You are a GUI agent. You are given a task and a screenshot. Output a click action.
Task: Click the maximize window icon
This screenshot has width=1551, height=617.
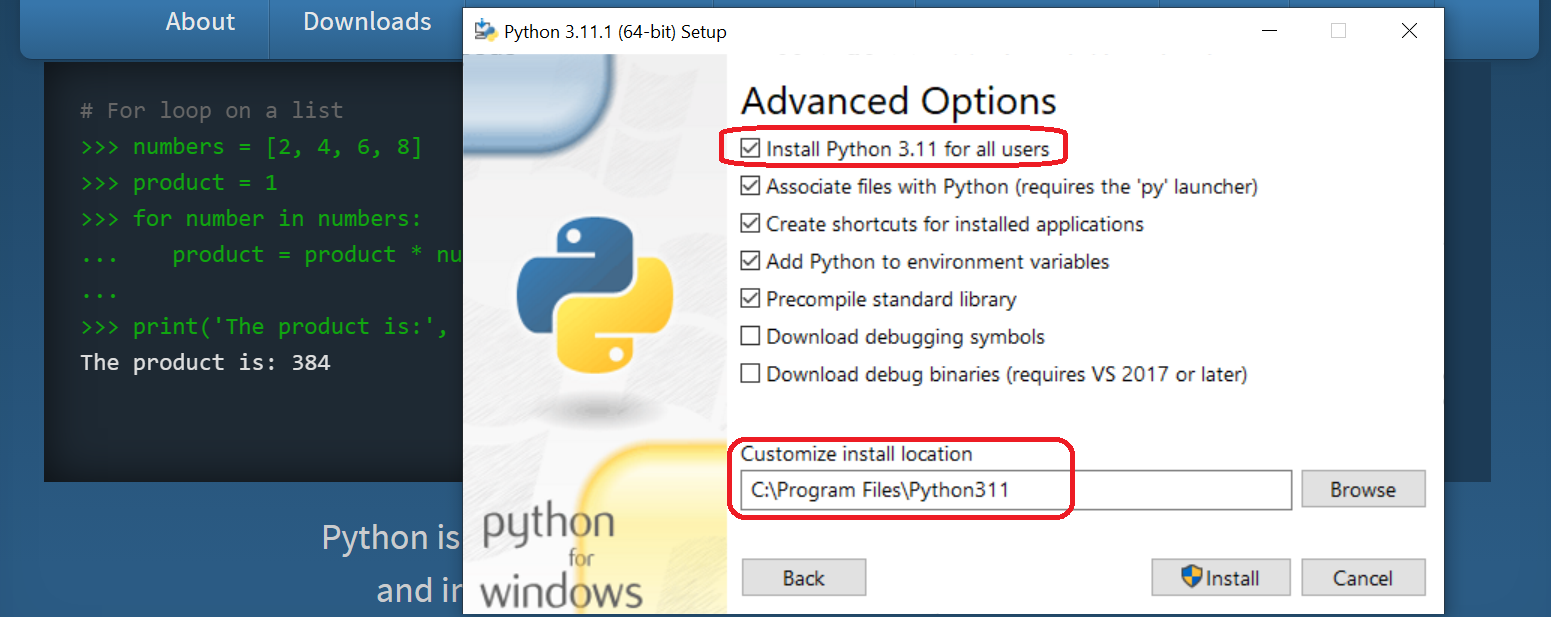click(1338, 31)
